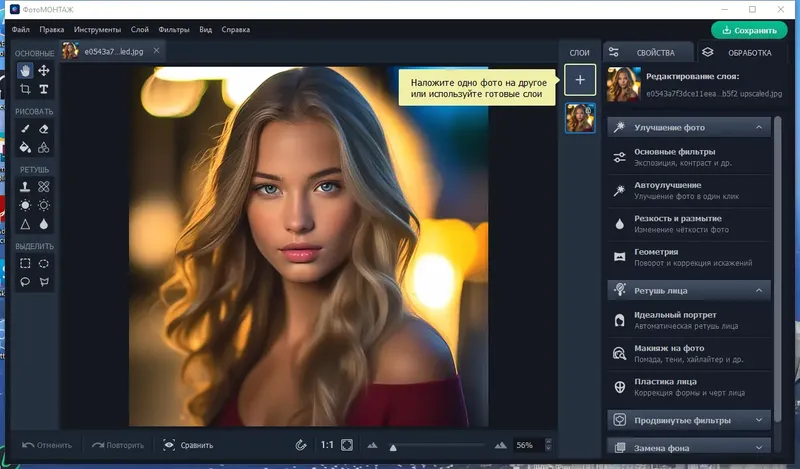Viewport: 800px width, 469px height.
Task: Click the green Сохранить button
Action: tap(749, 30)
